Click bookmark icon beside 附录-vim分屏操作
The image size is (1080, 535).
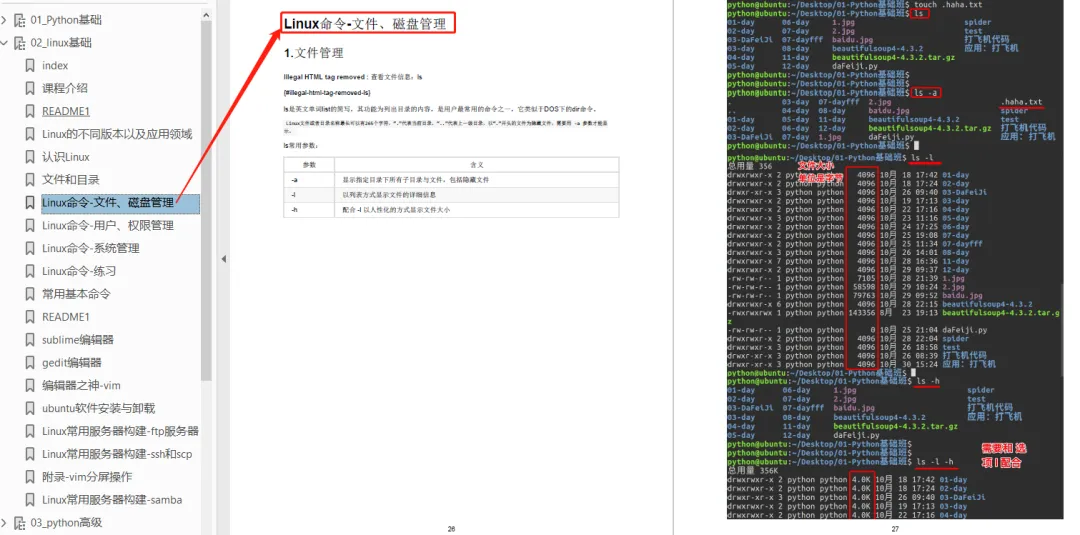(30, 477)
